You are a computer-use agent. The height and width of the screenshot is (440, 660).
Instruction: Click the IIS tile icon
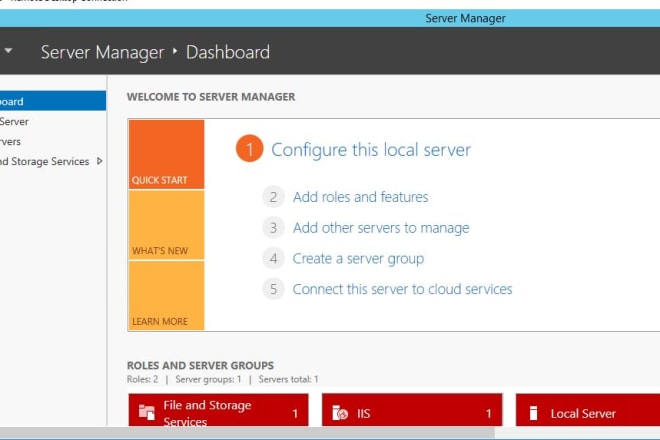pos(340,413)
